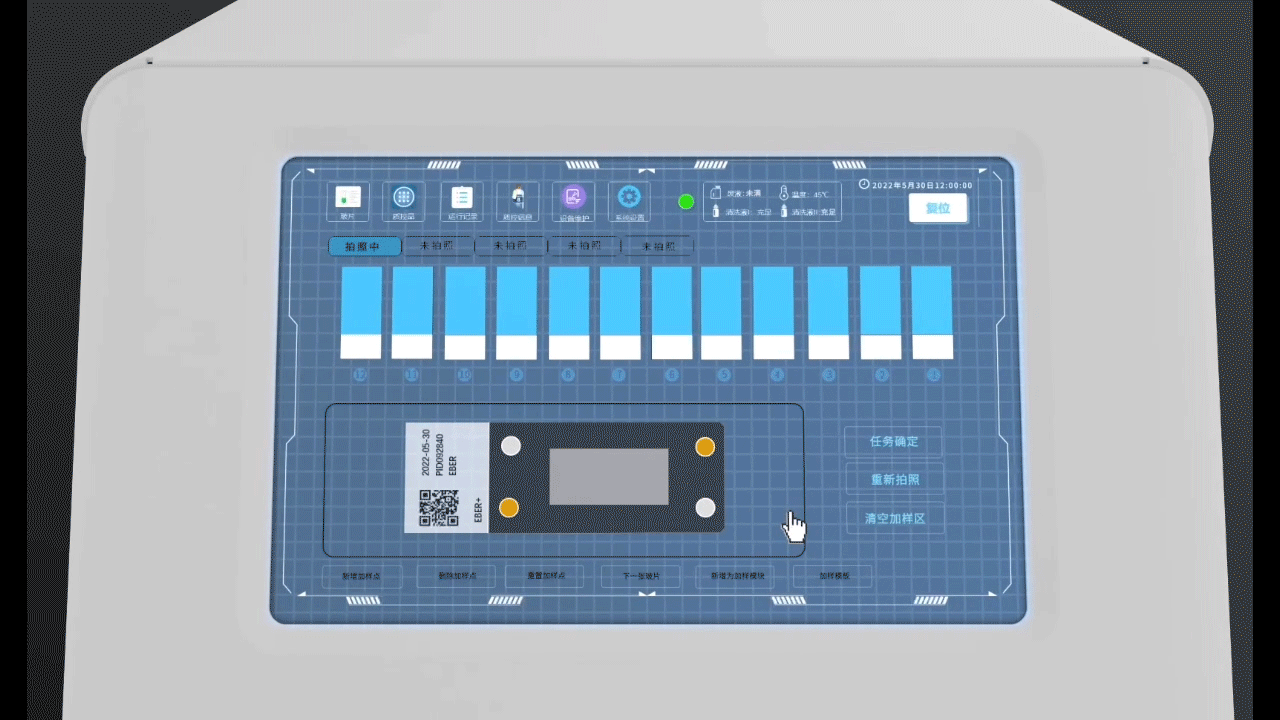Image resolution: width=1280 pixels, height=720 pixels.
Task: Open the 药控面 grid icon
Action: (x=404, y=197)
